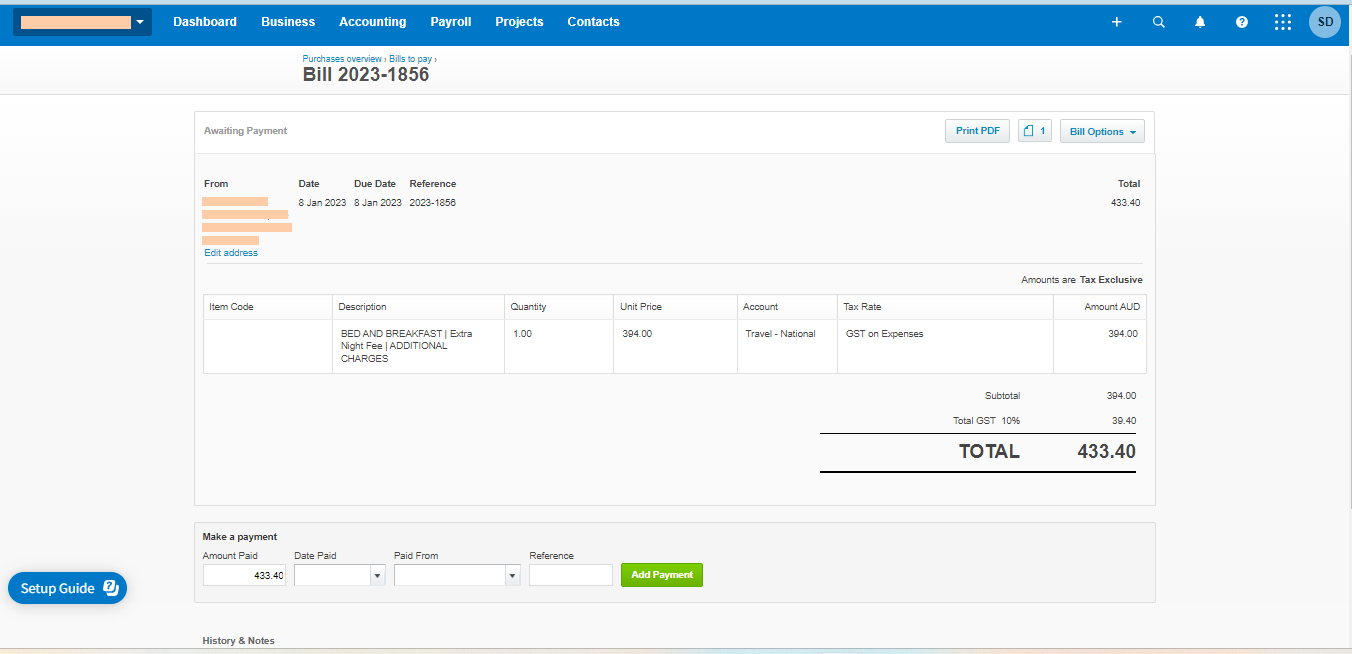The image size is (1352, 654).
Task: Click the Edit address link
Action: tap(231, 253)
